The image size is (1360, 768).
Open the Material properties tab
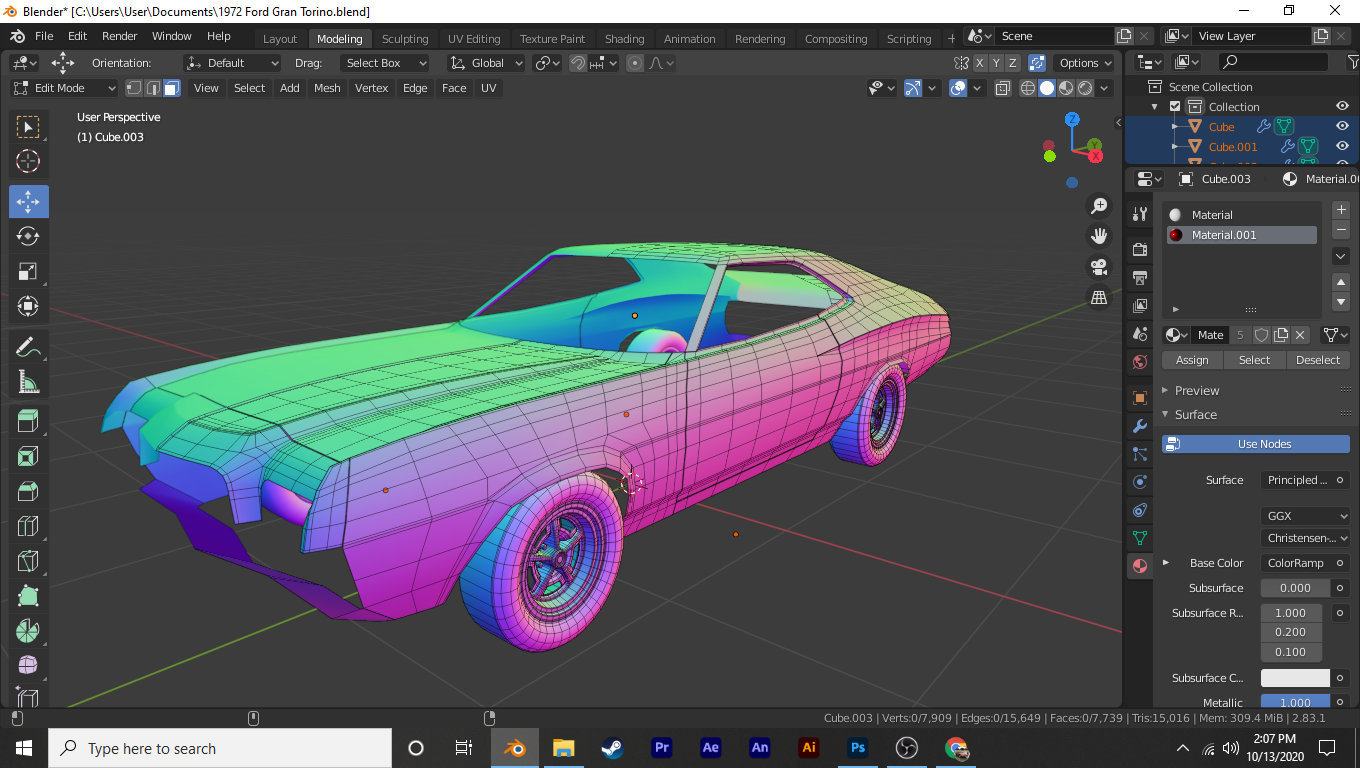[x=1139, y=566]
